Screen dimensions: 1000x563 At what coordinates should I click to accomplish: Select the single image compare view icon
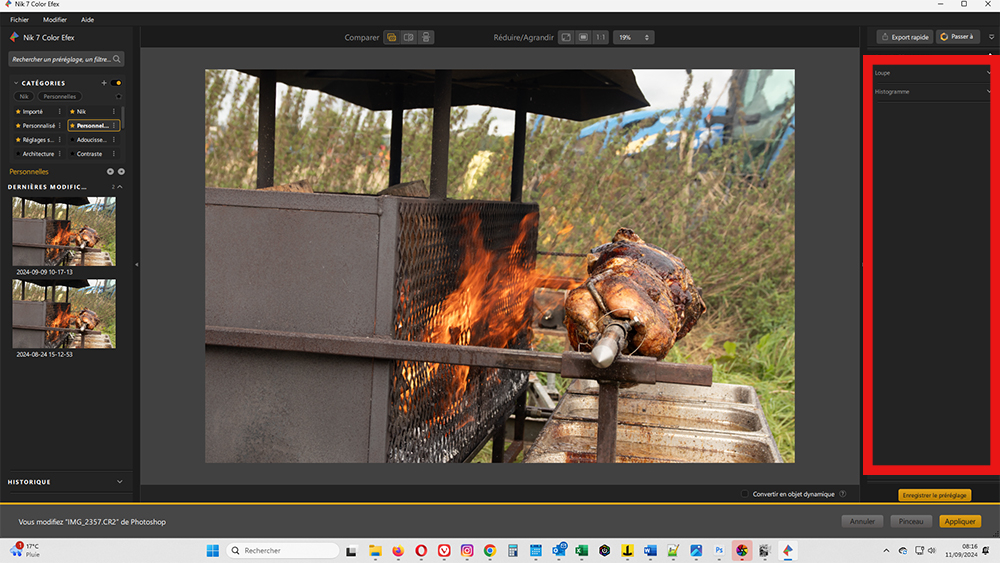click(392, 37)
